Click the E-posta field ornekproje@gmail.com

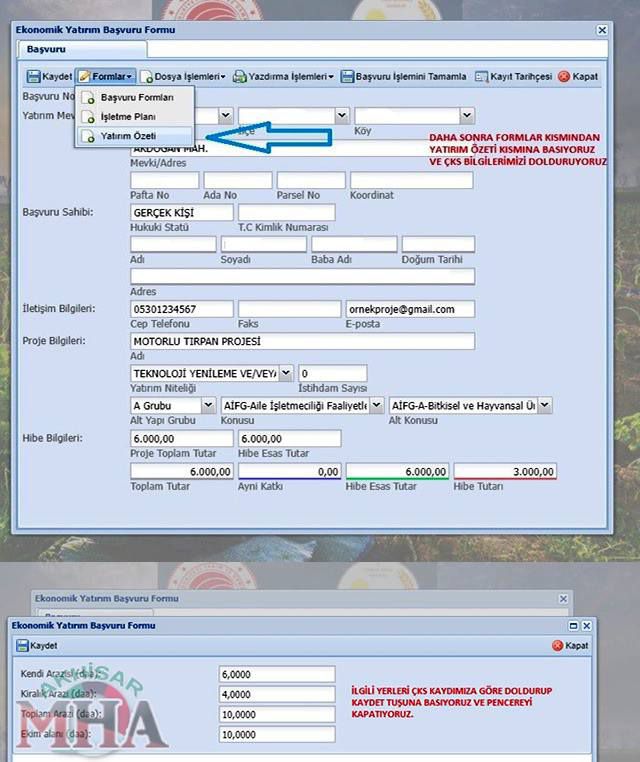pyautogui.click(x=410, y=309)
